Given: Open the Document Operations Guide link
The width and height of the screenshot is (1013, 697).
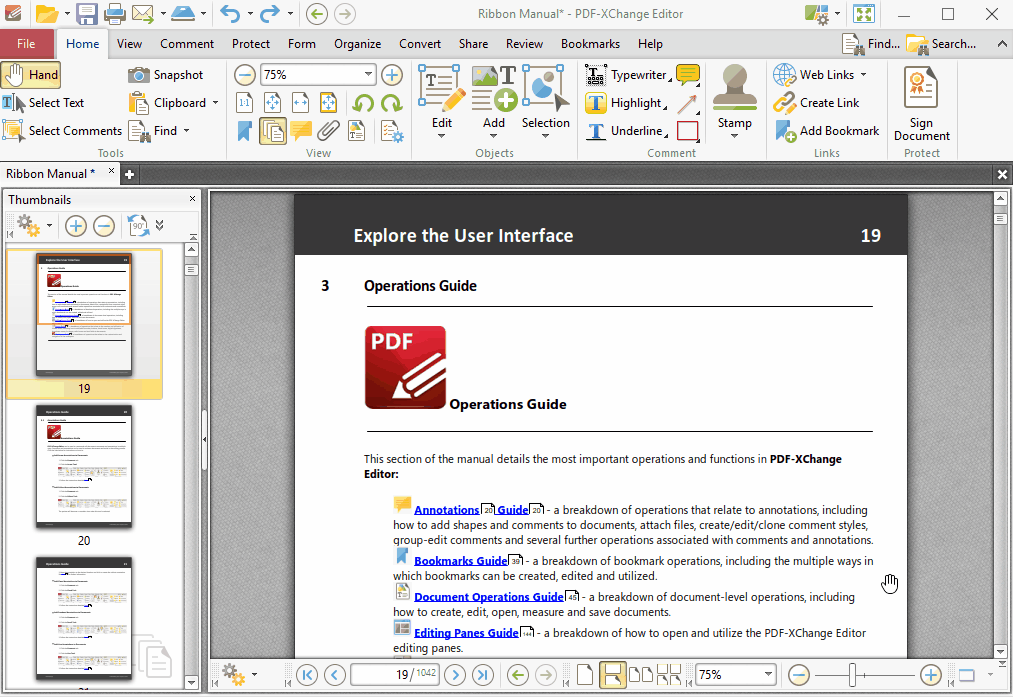Looking at the screenshot, I should tap(488, 597).
